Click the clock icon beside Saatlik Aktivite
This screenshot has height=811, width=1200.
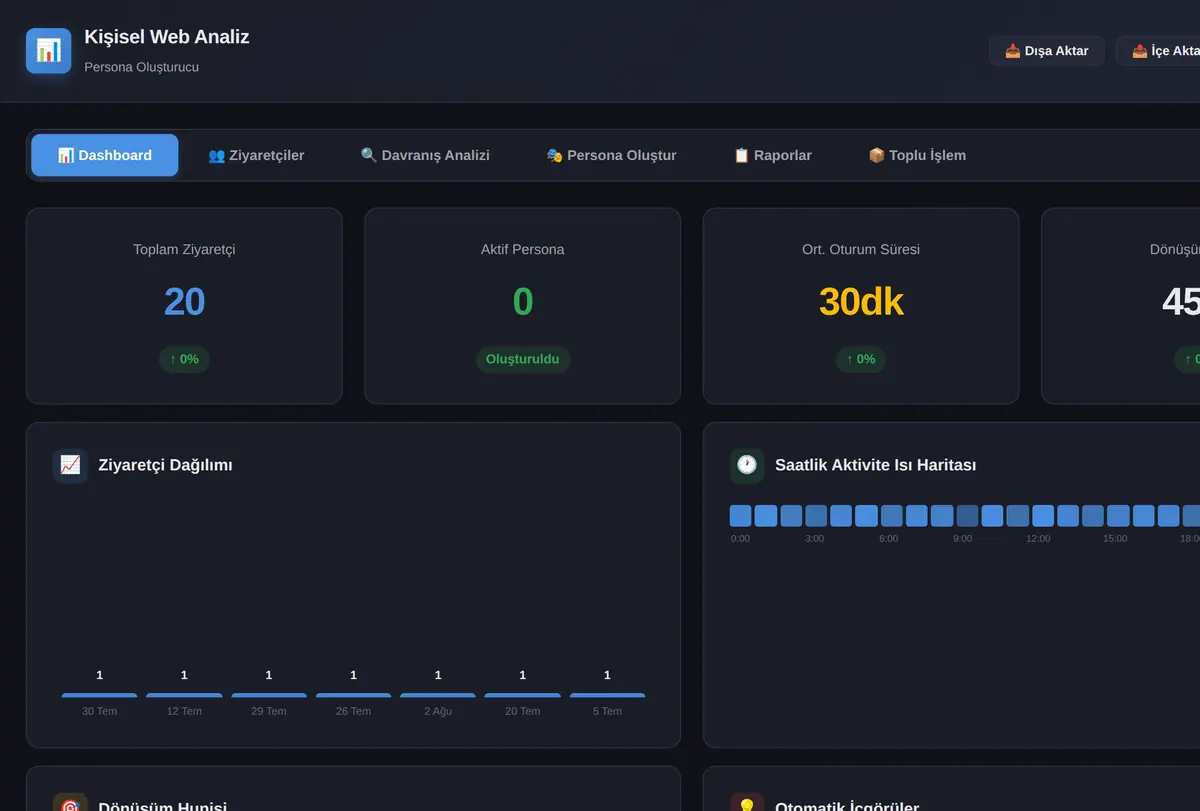click(x=747, y=465)
